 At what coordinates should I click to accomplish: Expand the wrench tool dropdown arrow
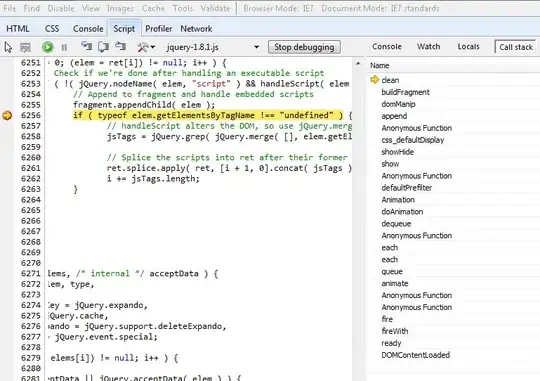pos(153,47)
